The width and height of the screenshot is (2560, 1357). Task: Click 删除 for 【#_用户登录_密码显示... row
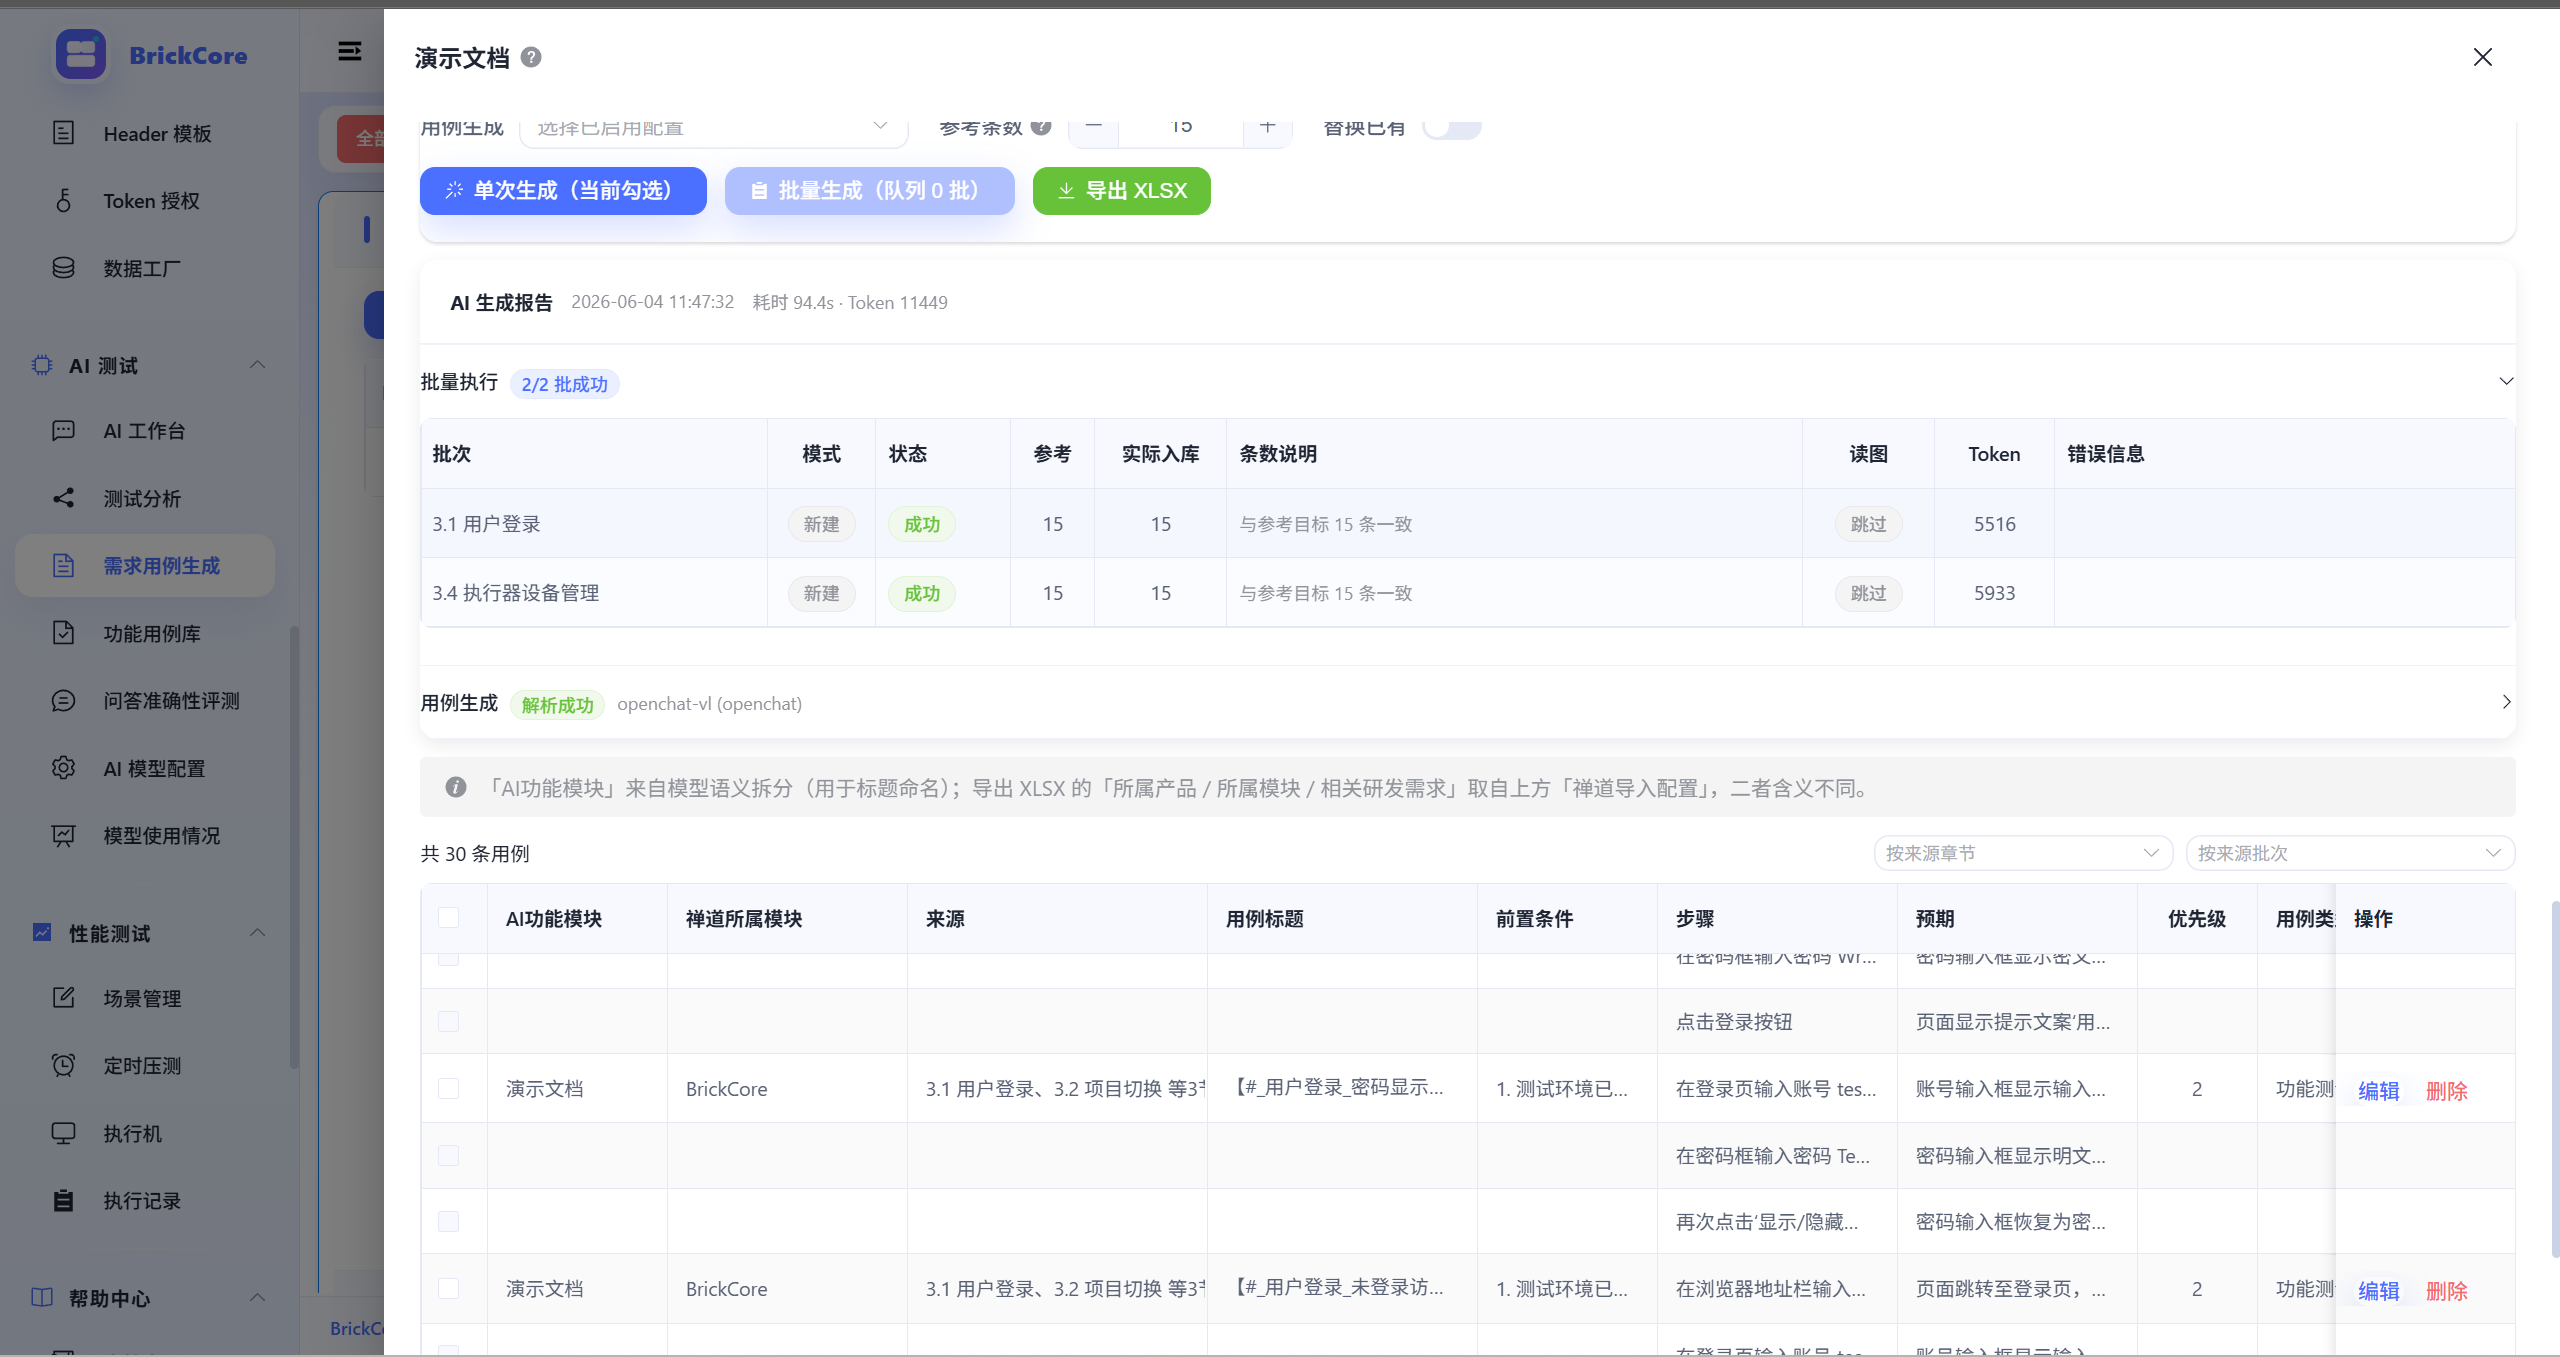click(x=2446, y=1091)
